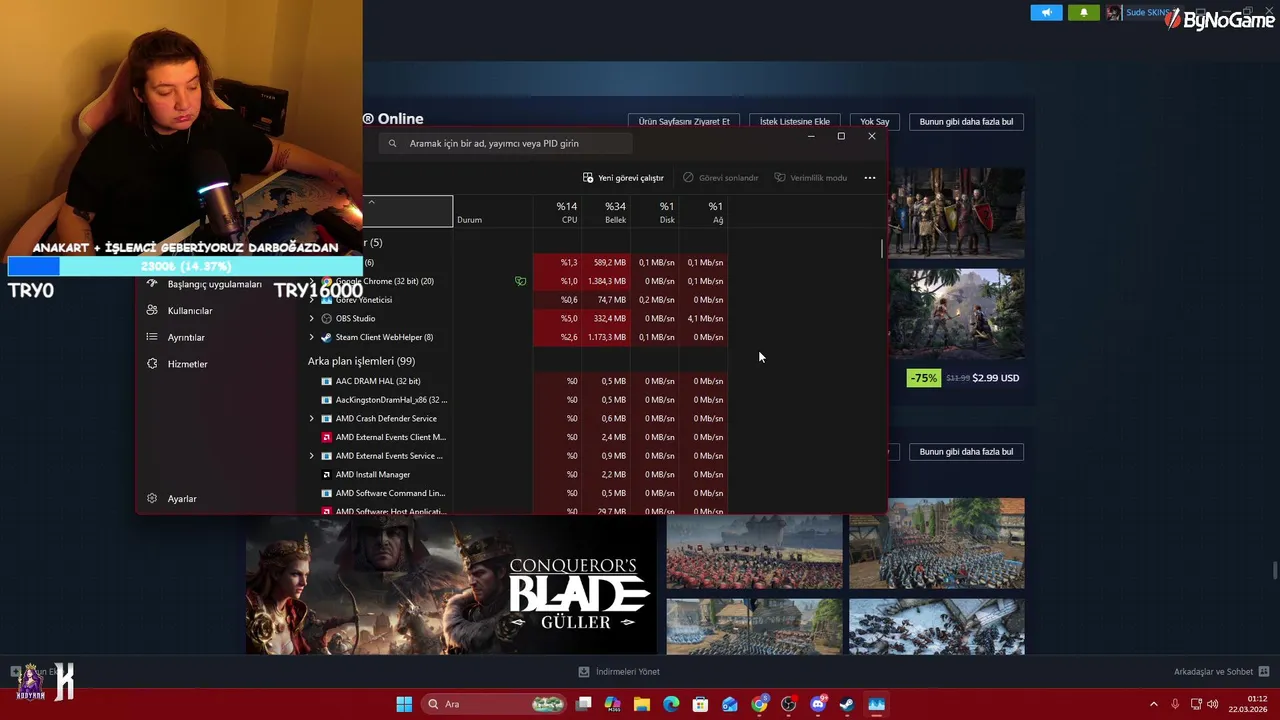Click the Ayrıntılar list icon
The width and height of the screenshot is (1280, 720).
point(152,337)
